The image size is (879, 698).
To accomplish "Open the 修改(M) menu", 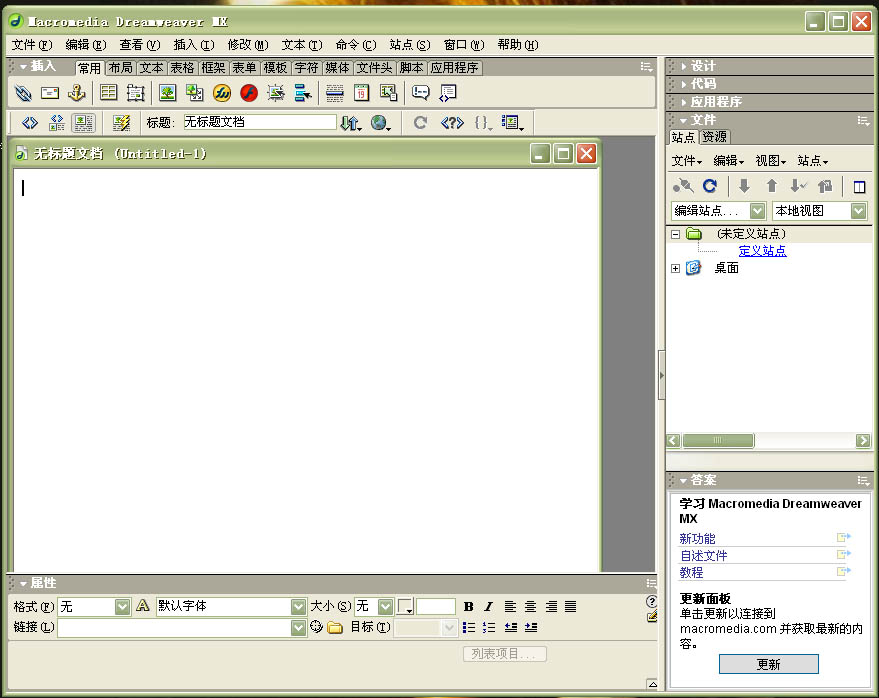I will (247, 45).
